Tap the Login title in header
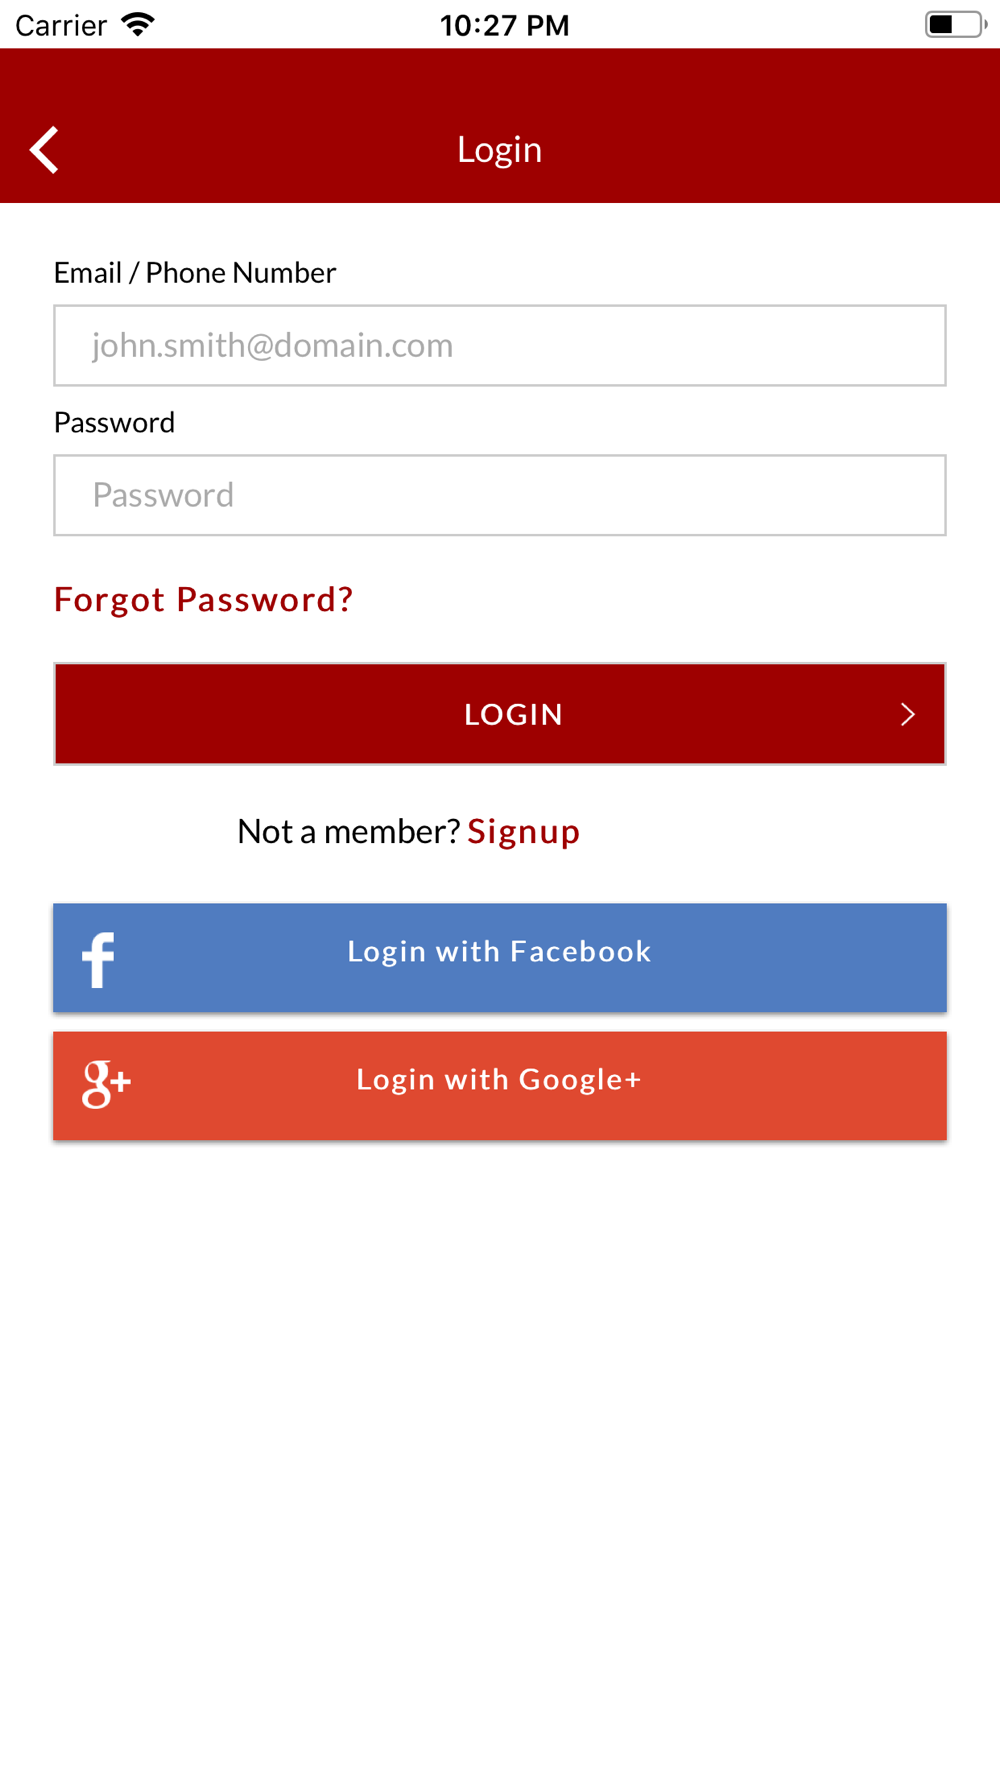The width and height of the screenshot is (1000, 1778). [x=500, y=149]
